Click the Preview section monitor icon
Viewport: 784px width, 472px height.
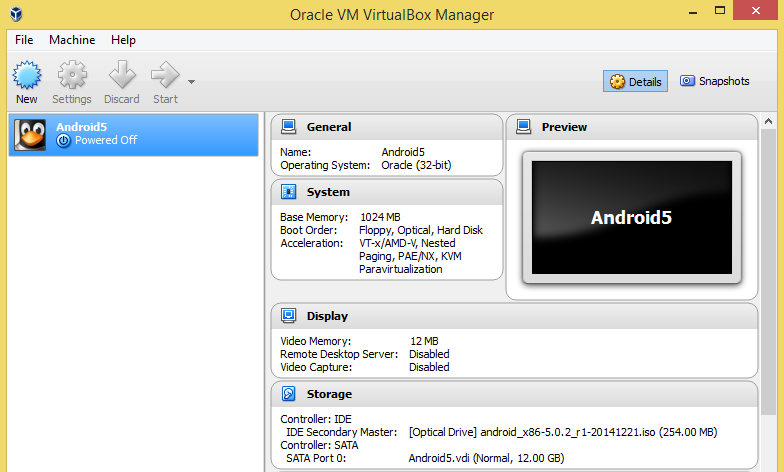(524, 127)
